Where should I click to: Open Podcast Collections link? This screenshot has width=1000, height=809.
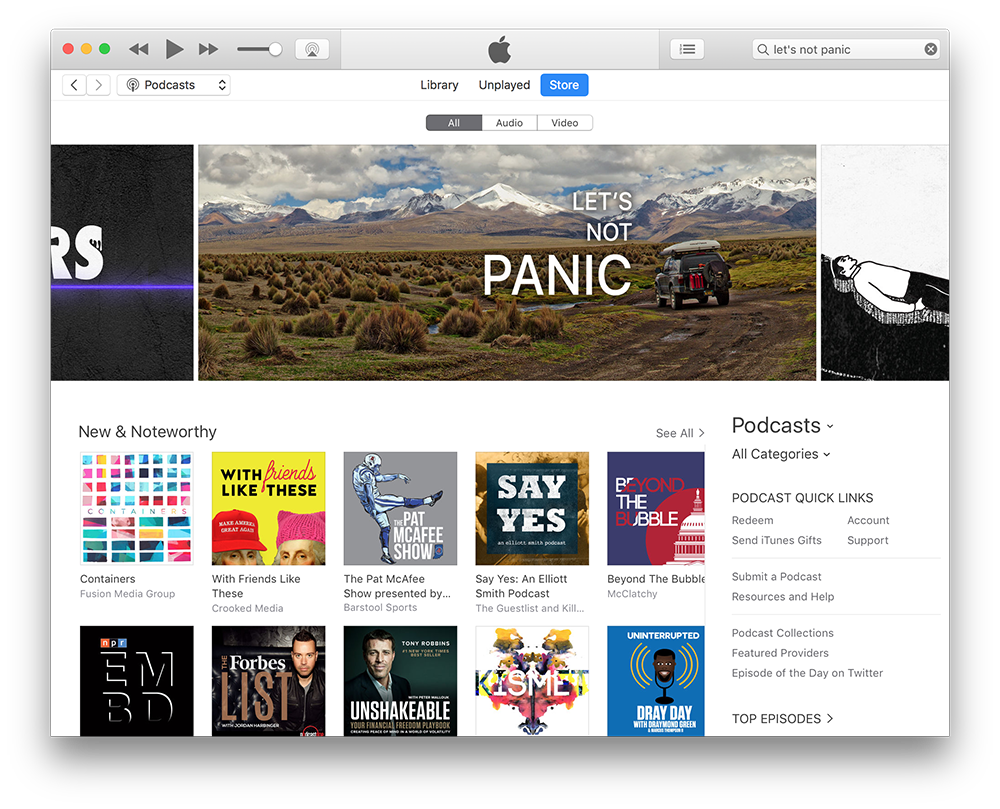(x=783, y=633)
